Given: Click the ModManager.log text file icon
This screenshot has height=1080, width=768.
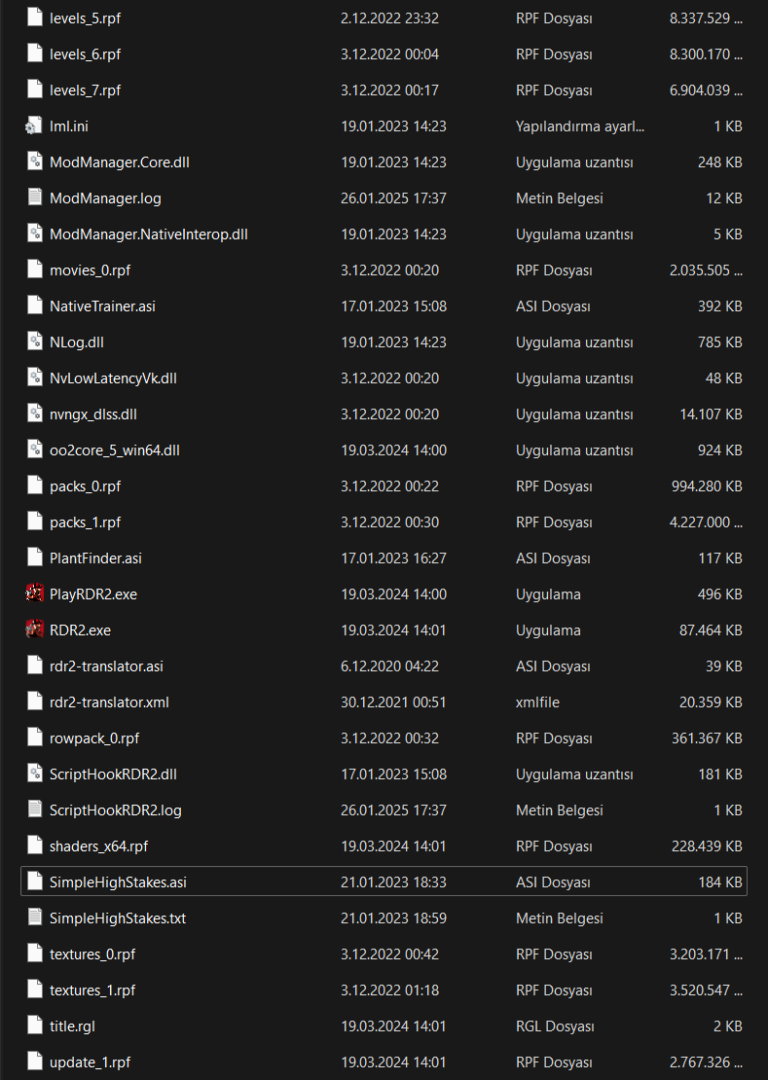Looking at the screenshot, I should tap(35, 198).
